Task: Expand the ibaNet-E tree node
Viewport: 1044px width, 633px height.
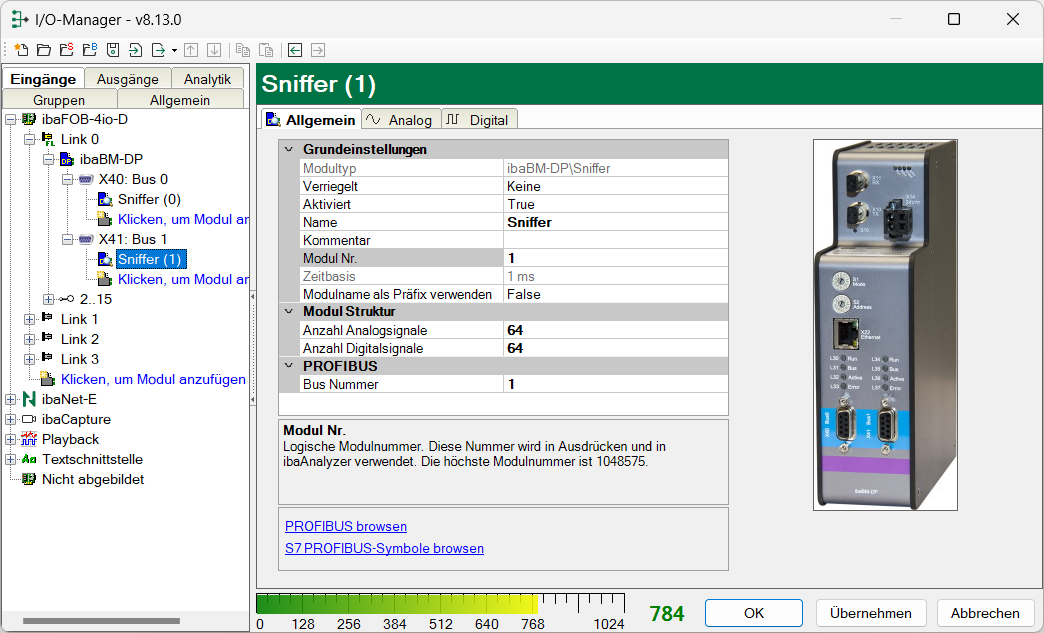Action: point(11,399)
